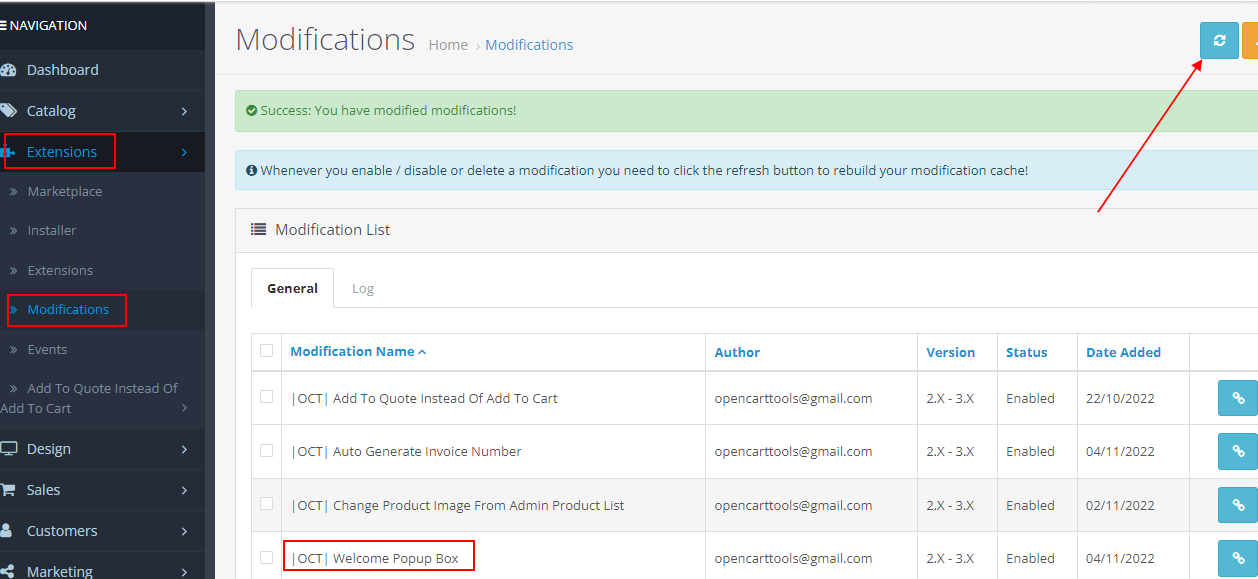Toggle the select-all checkbox in table header
This screenshot has width=1258, height=579.
click(x=266, y=351)
